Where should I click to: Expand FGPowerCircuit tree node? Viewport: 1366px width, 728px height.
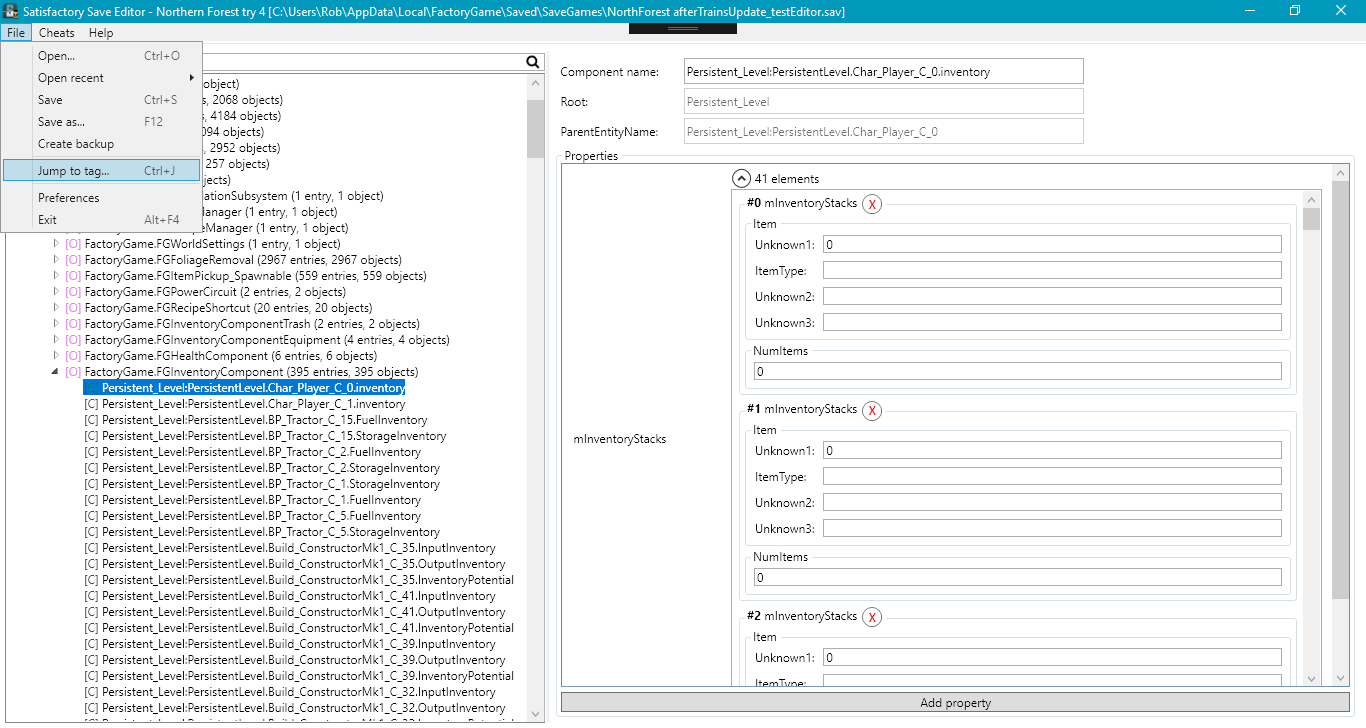(56, 292)
